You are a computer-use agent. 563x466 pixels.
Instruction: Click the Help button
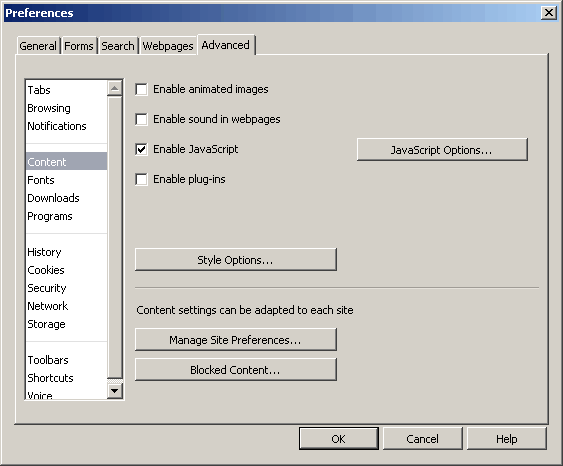(x=507, y=438)
